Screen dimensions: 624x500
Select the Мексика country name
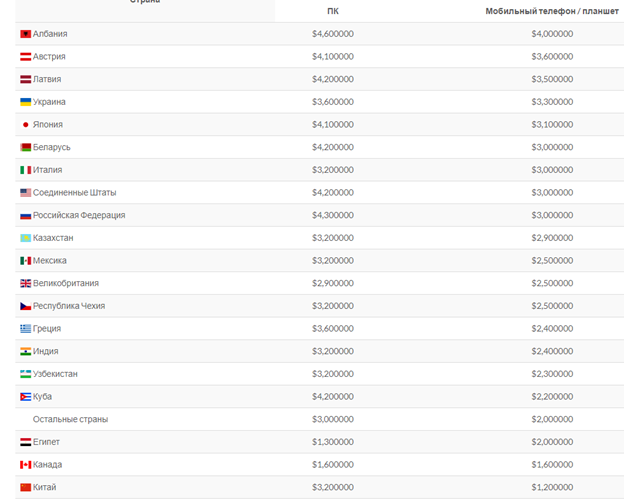tap(49, 261)
